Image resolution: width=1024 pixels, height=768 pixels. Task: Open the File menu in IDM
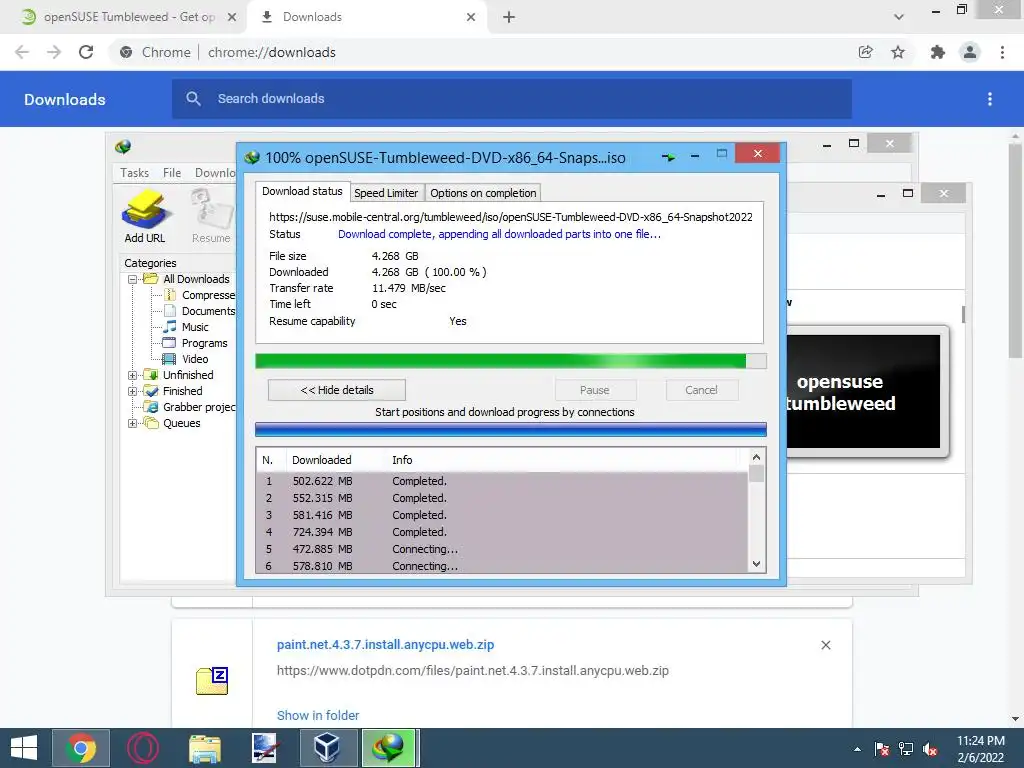tap(172, 172)
